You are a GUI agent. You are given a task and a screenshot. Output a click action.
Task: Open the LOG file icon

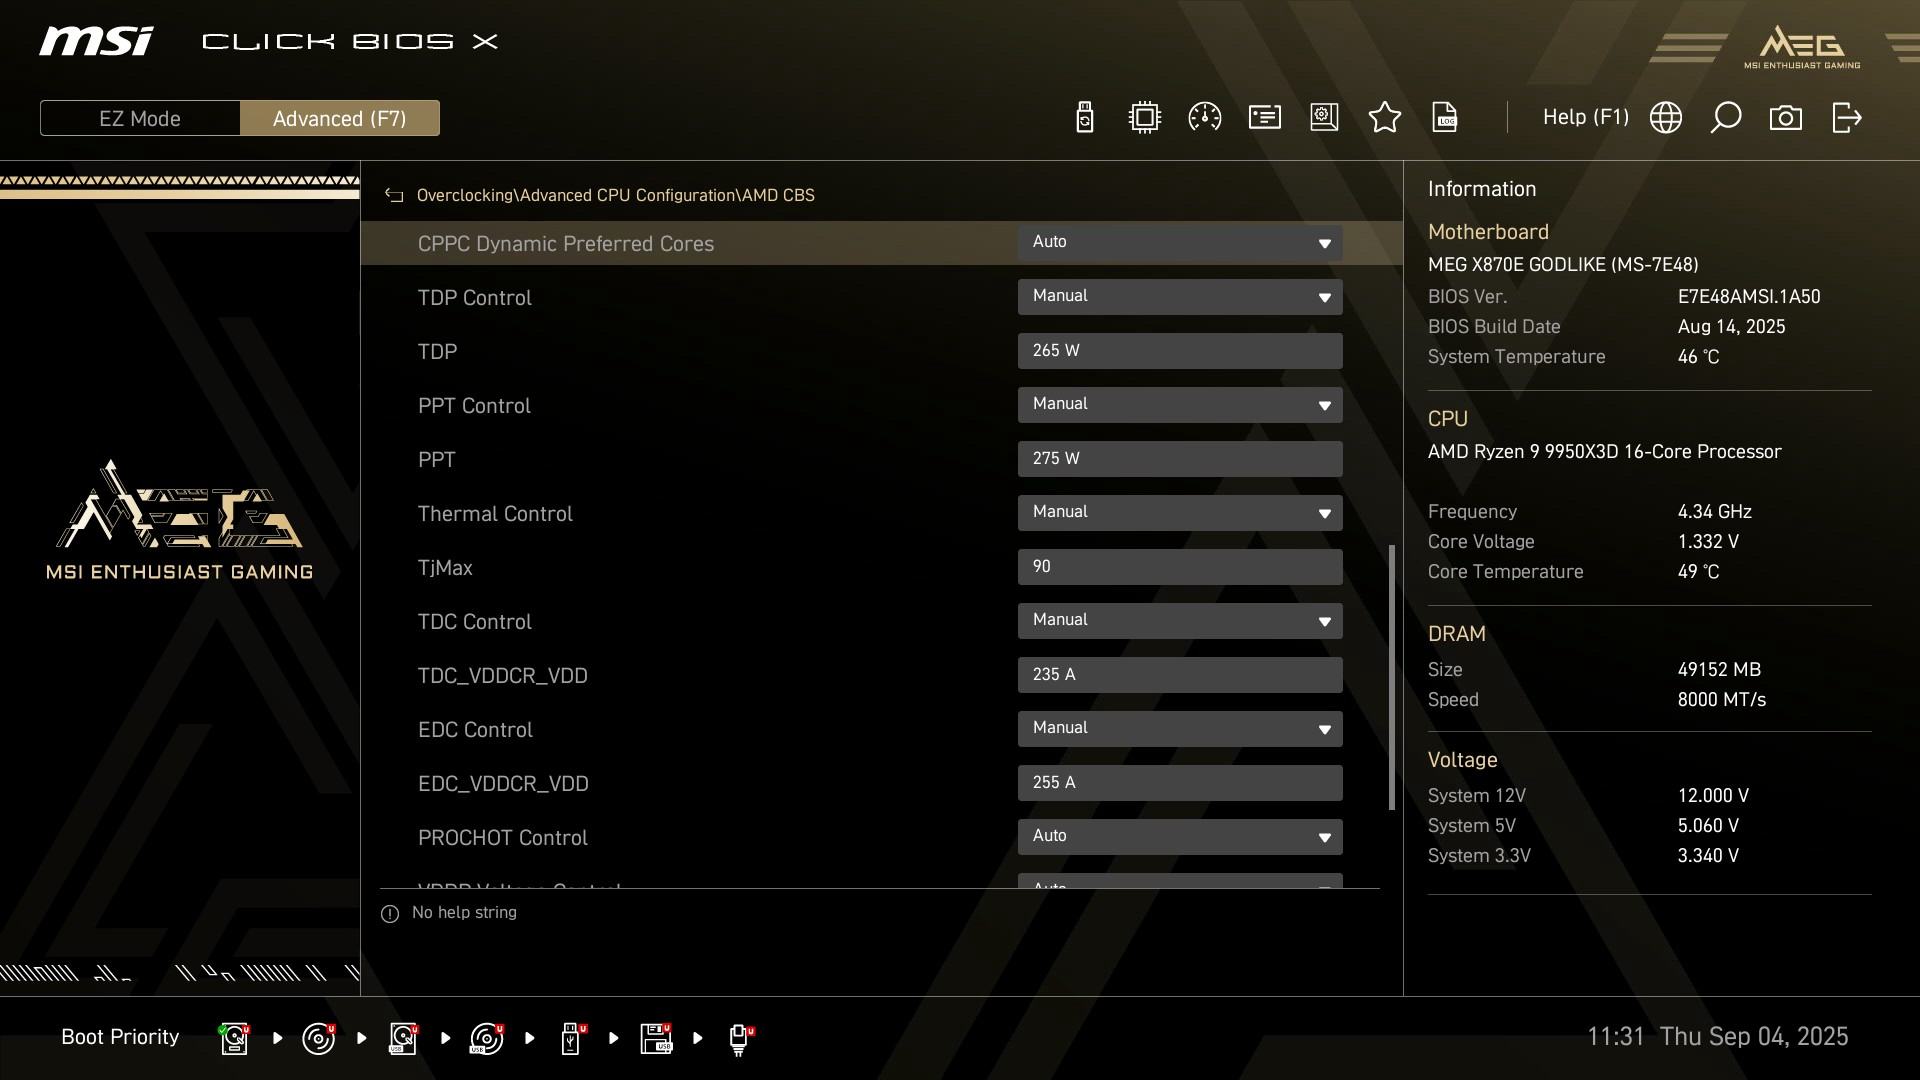pyautogui.click(x=1444, y=118)
